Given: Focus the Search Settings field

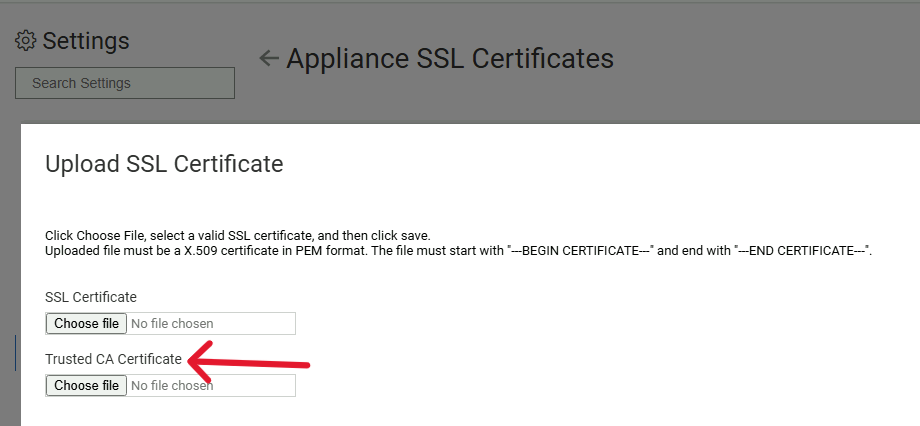Looking at the screenshot, I should click(125, 83).
